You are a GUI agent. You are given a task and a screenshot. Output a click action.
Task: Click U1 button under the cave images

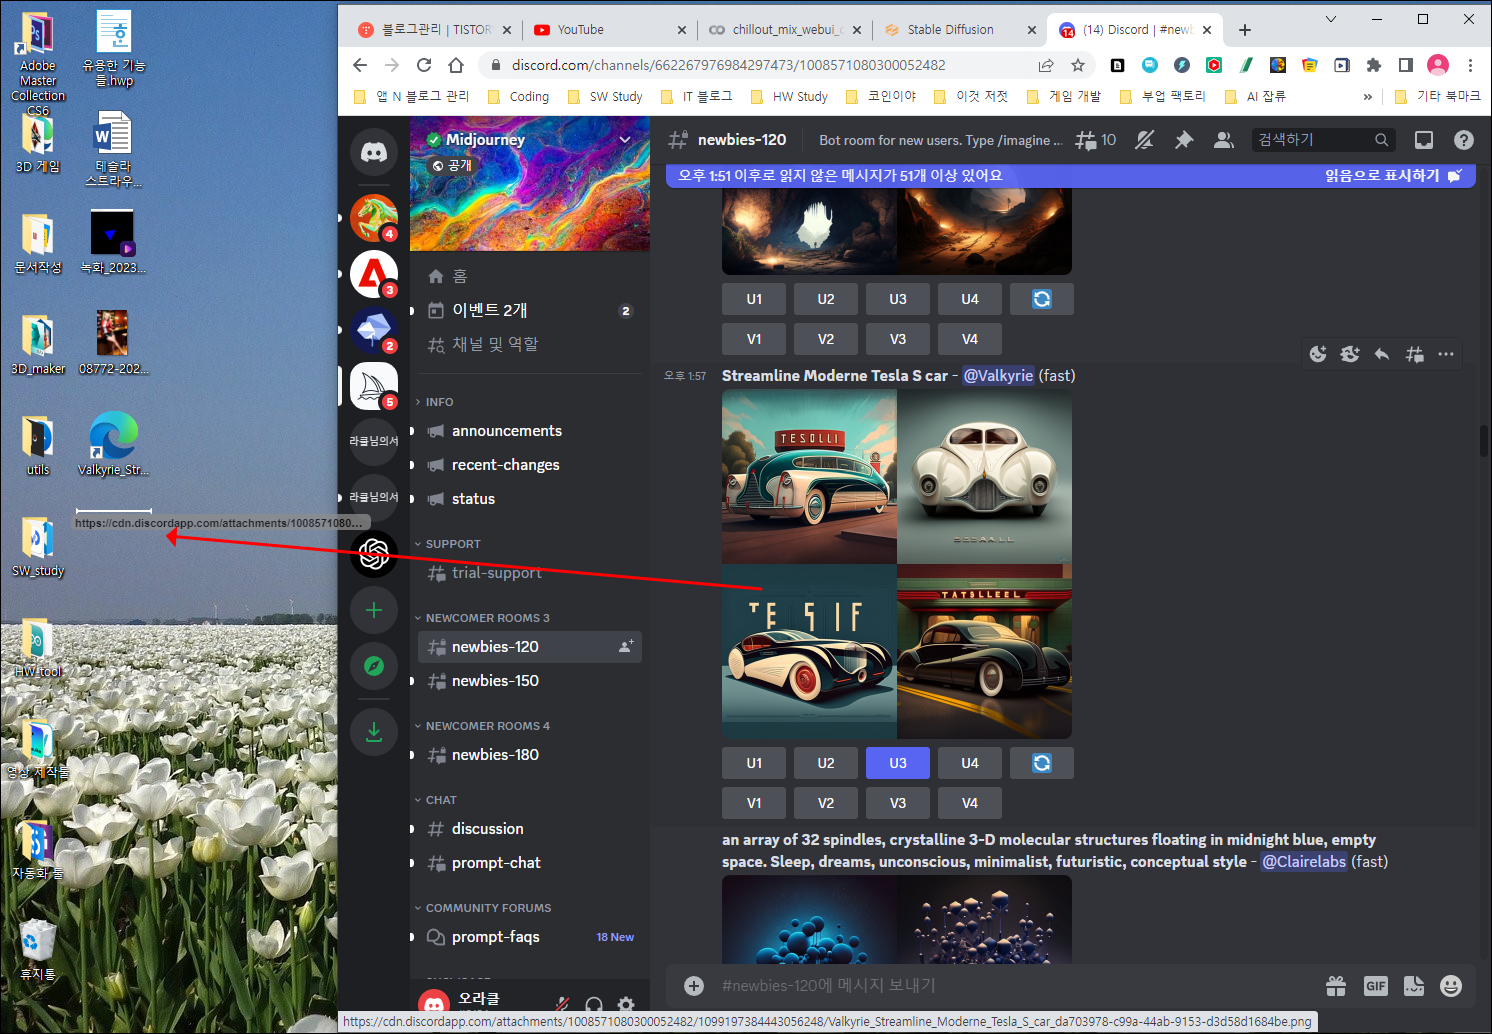click(x=754, y=299)
